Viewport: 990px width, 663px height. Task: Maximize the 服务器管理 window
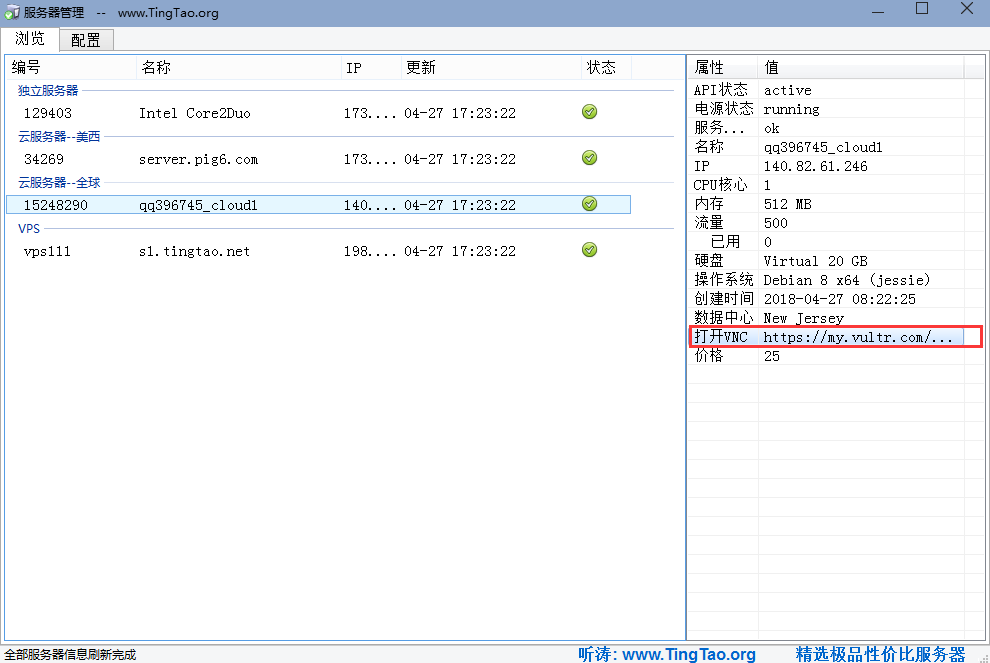pos(922,9)
